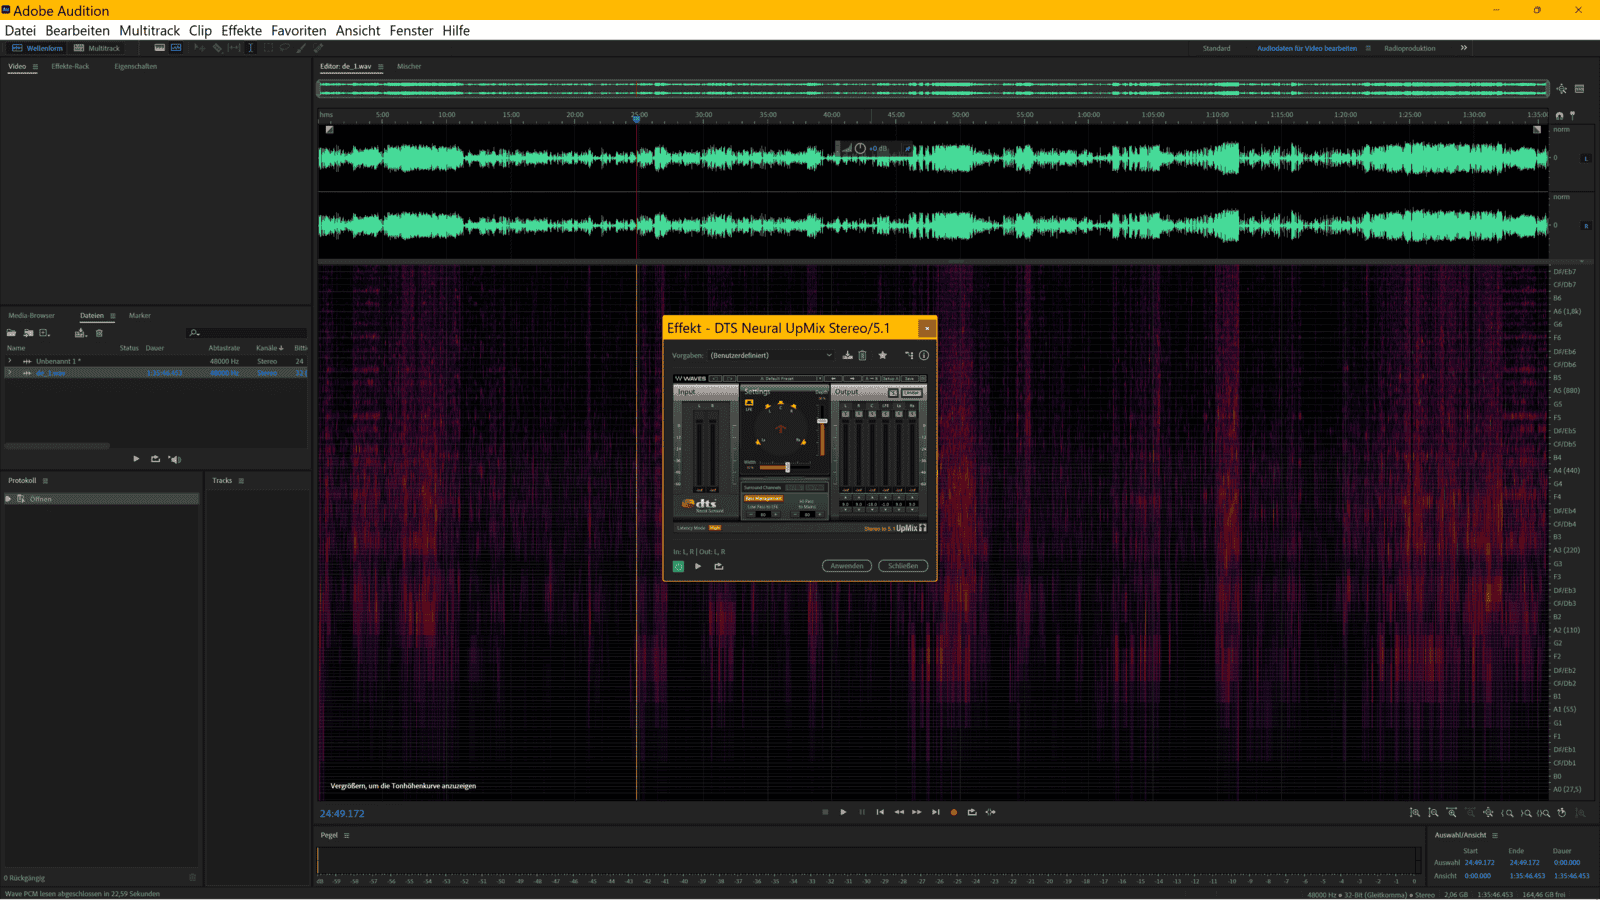Click Schließen in the effect dialog
The width and height of the screenshot is (1600, 900).
click(x=903, y=566)
